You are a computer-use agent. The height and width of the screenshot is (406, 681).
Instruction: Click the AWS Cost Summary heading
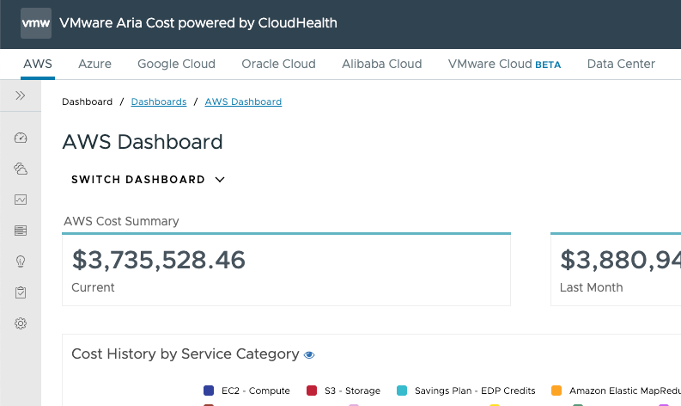(x=121, y=221)
